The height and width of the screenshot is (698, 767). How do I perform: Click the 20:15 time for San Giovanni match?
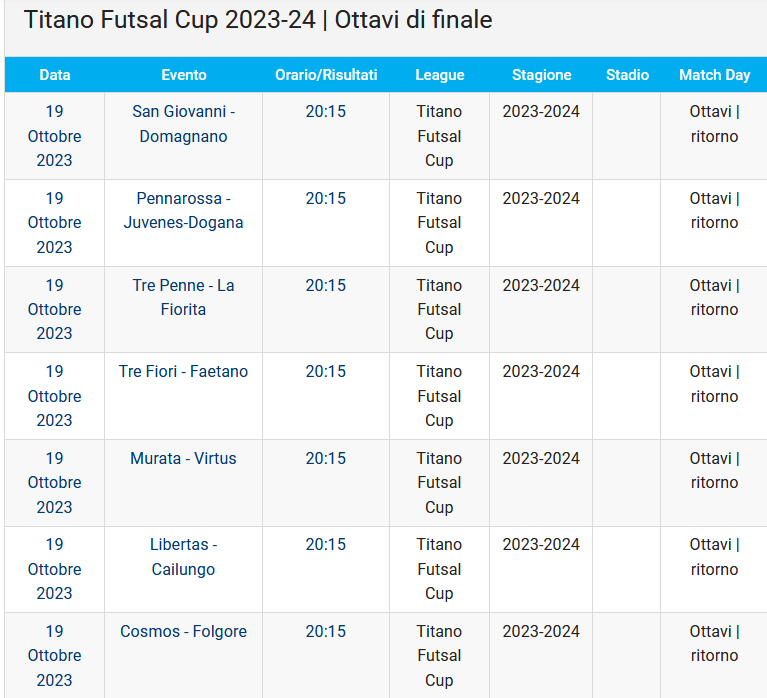(326, 111)
